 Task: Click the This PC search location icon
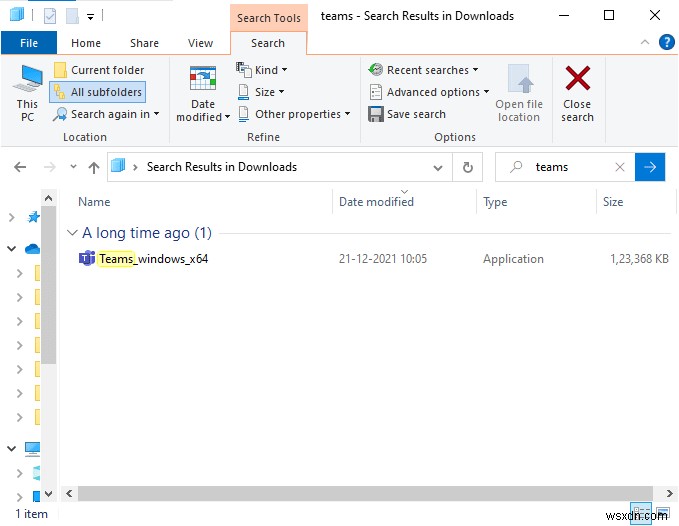click(27, 78)
